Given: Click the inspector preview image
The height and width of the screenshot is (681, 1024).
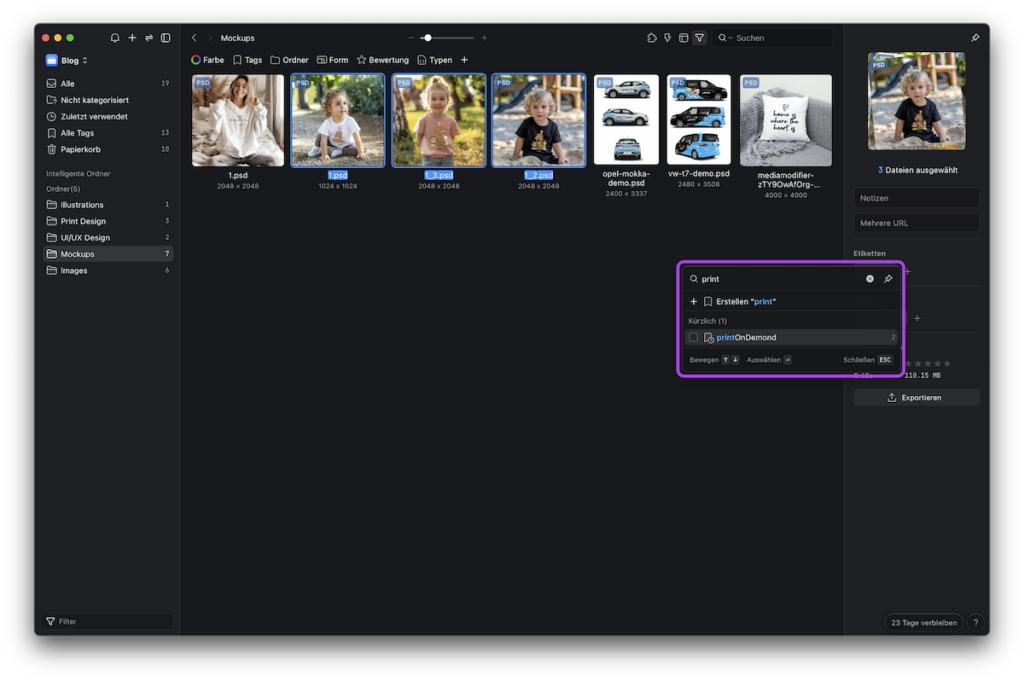Looking at the screenshot, I should pos(917,101).
